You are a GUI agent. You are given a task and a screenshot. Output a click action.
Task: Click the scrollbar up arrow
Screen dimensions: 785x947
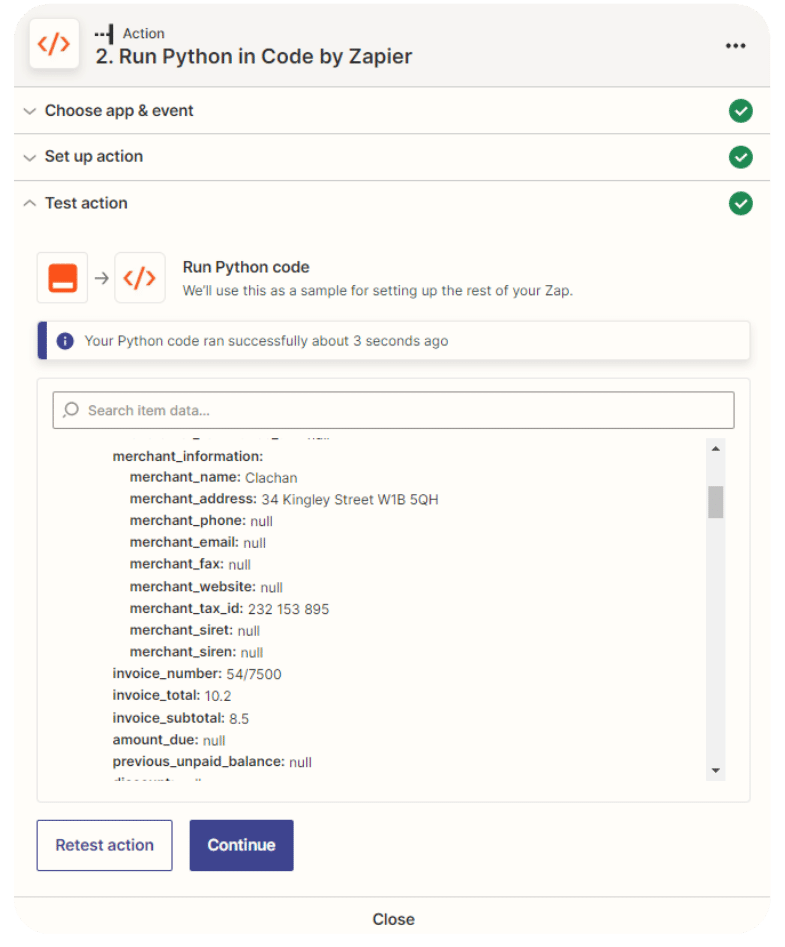(715, 448)
